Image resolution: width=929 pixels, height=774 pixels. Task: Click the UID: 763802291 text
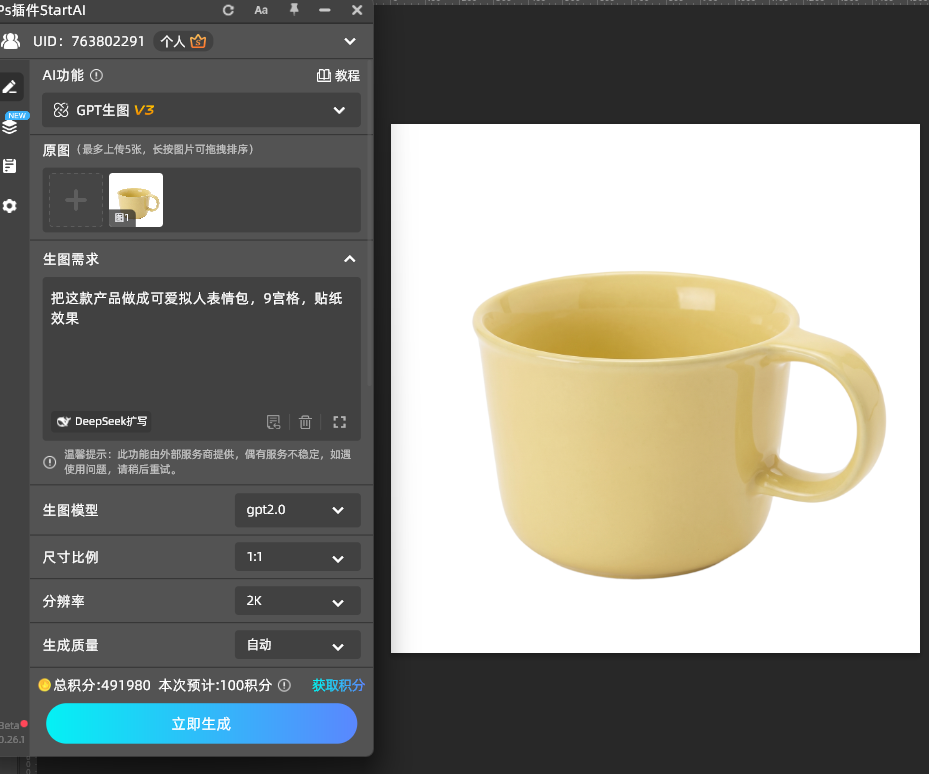89,41
